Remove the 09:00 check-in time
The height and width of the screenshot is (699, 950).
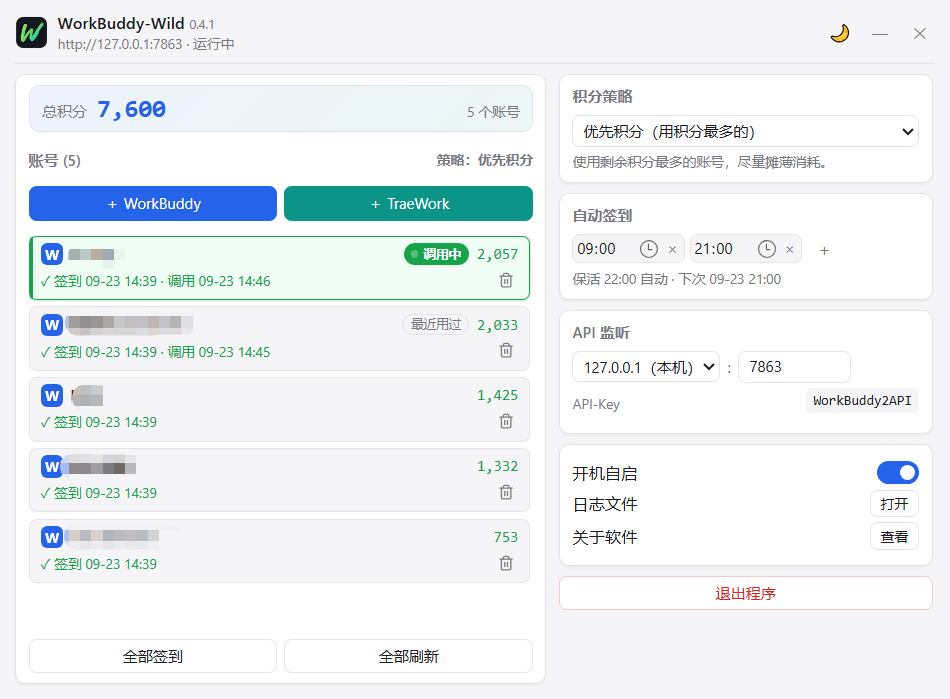(x=673, y=250)
